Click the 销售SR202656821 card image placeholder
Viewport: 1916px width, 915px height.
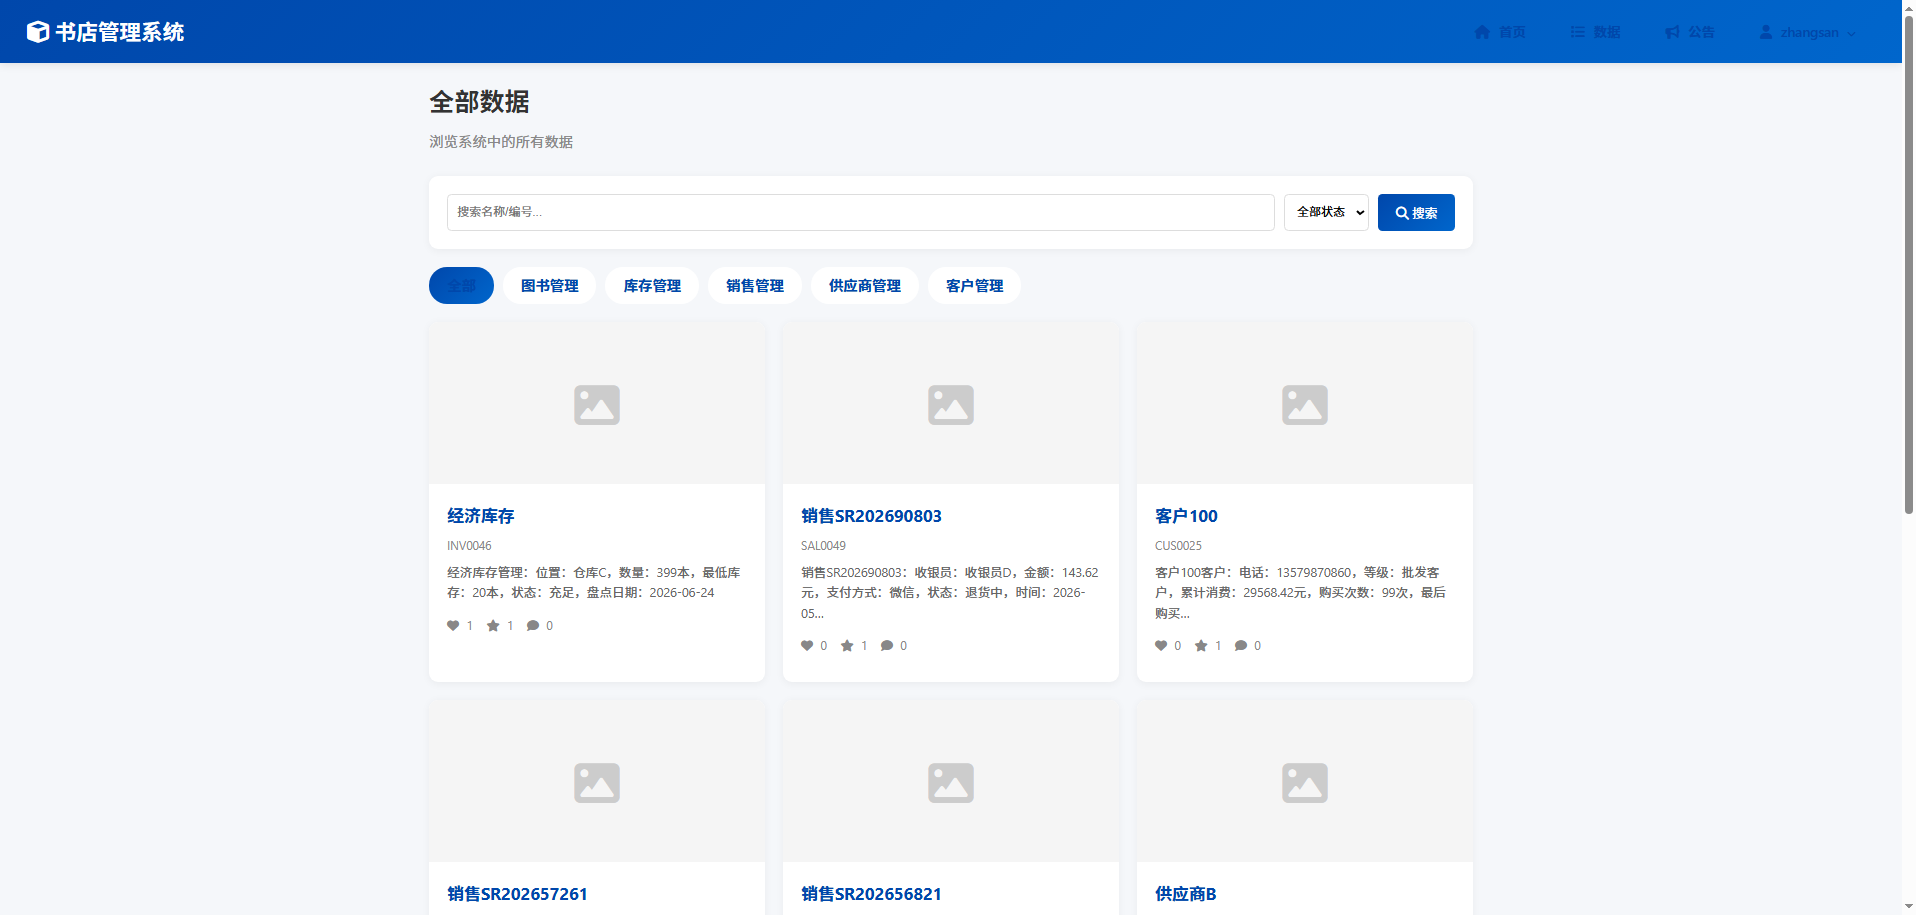click(951, 782)
